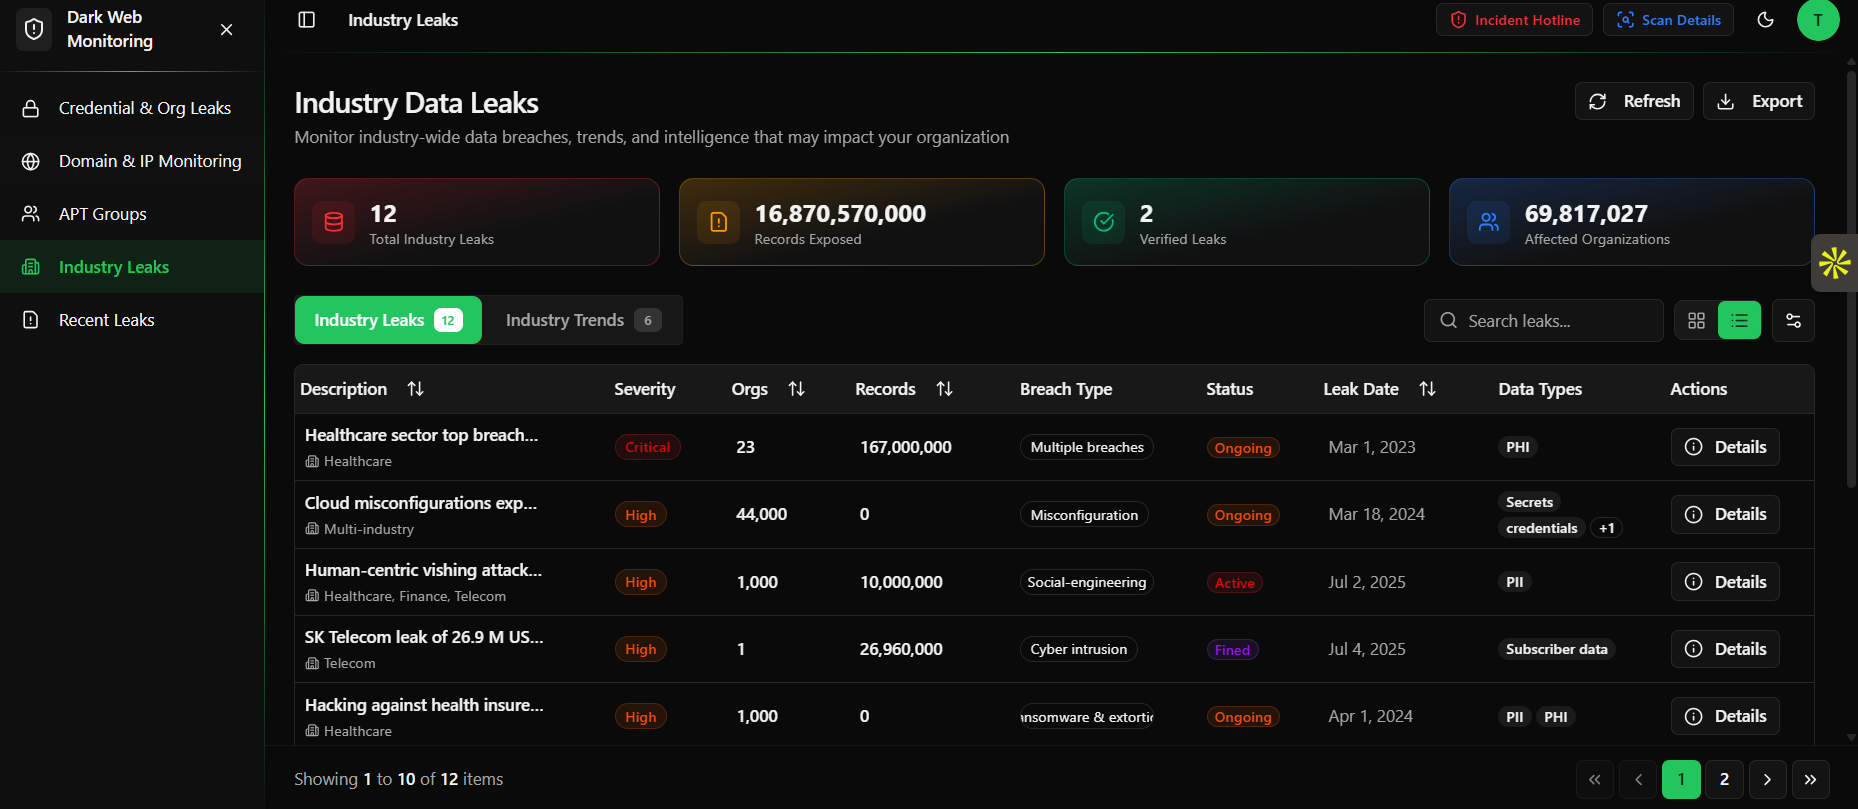
Task: Go to next page chevron
Action: (x=1767, y=779)
